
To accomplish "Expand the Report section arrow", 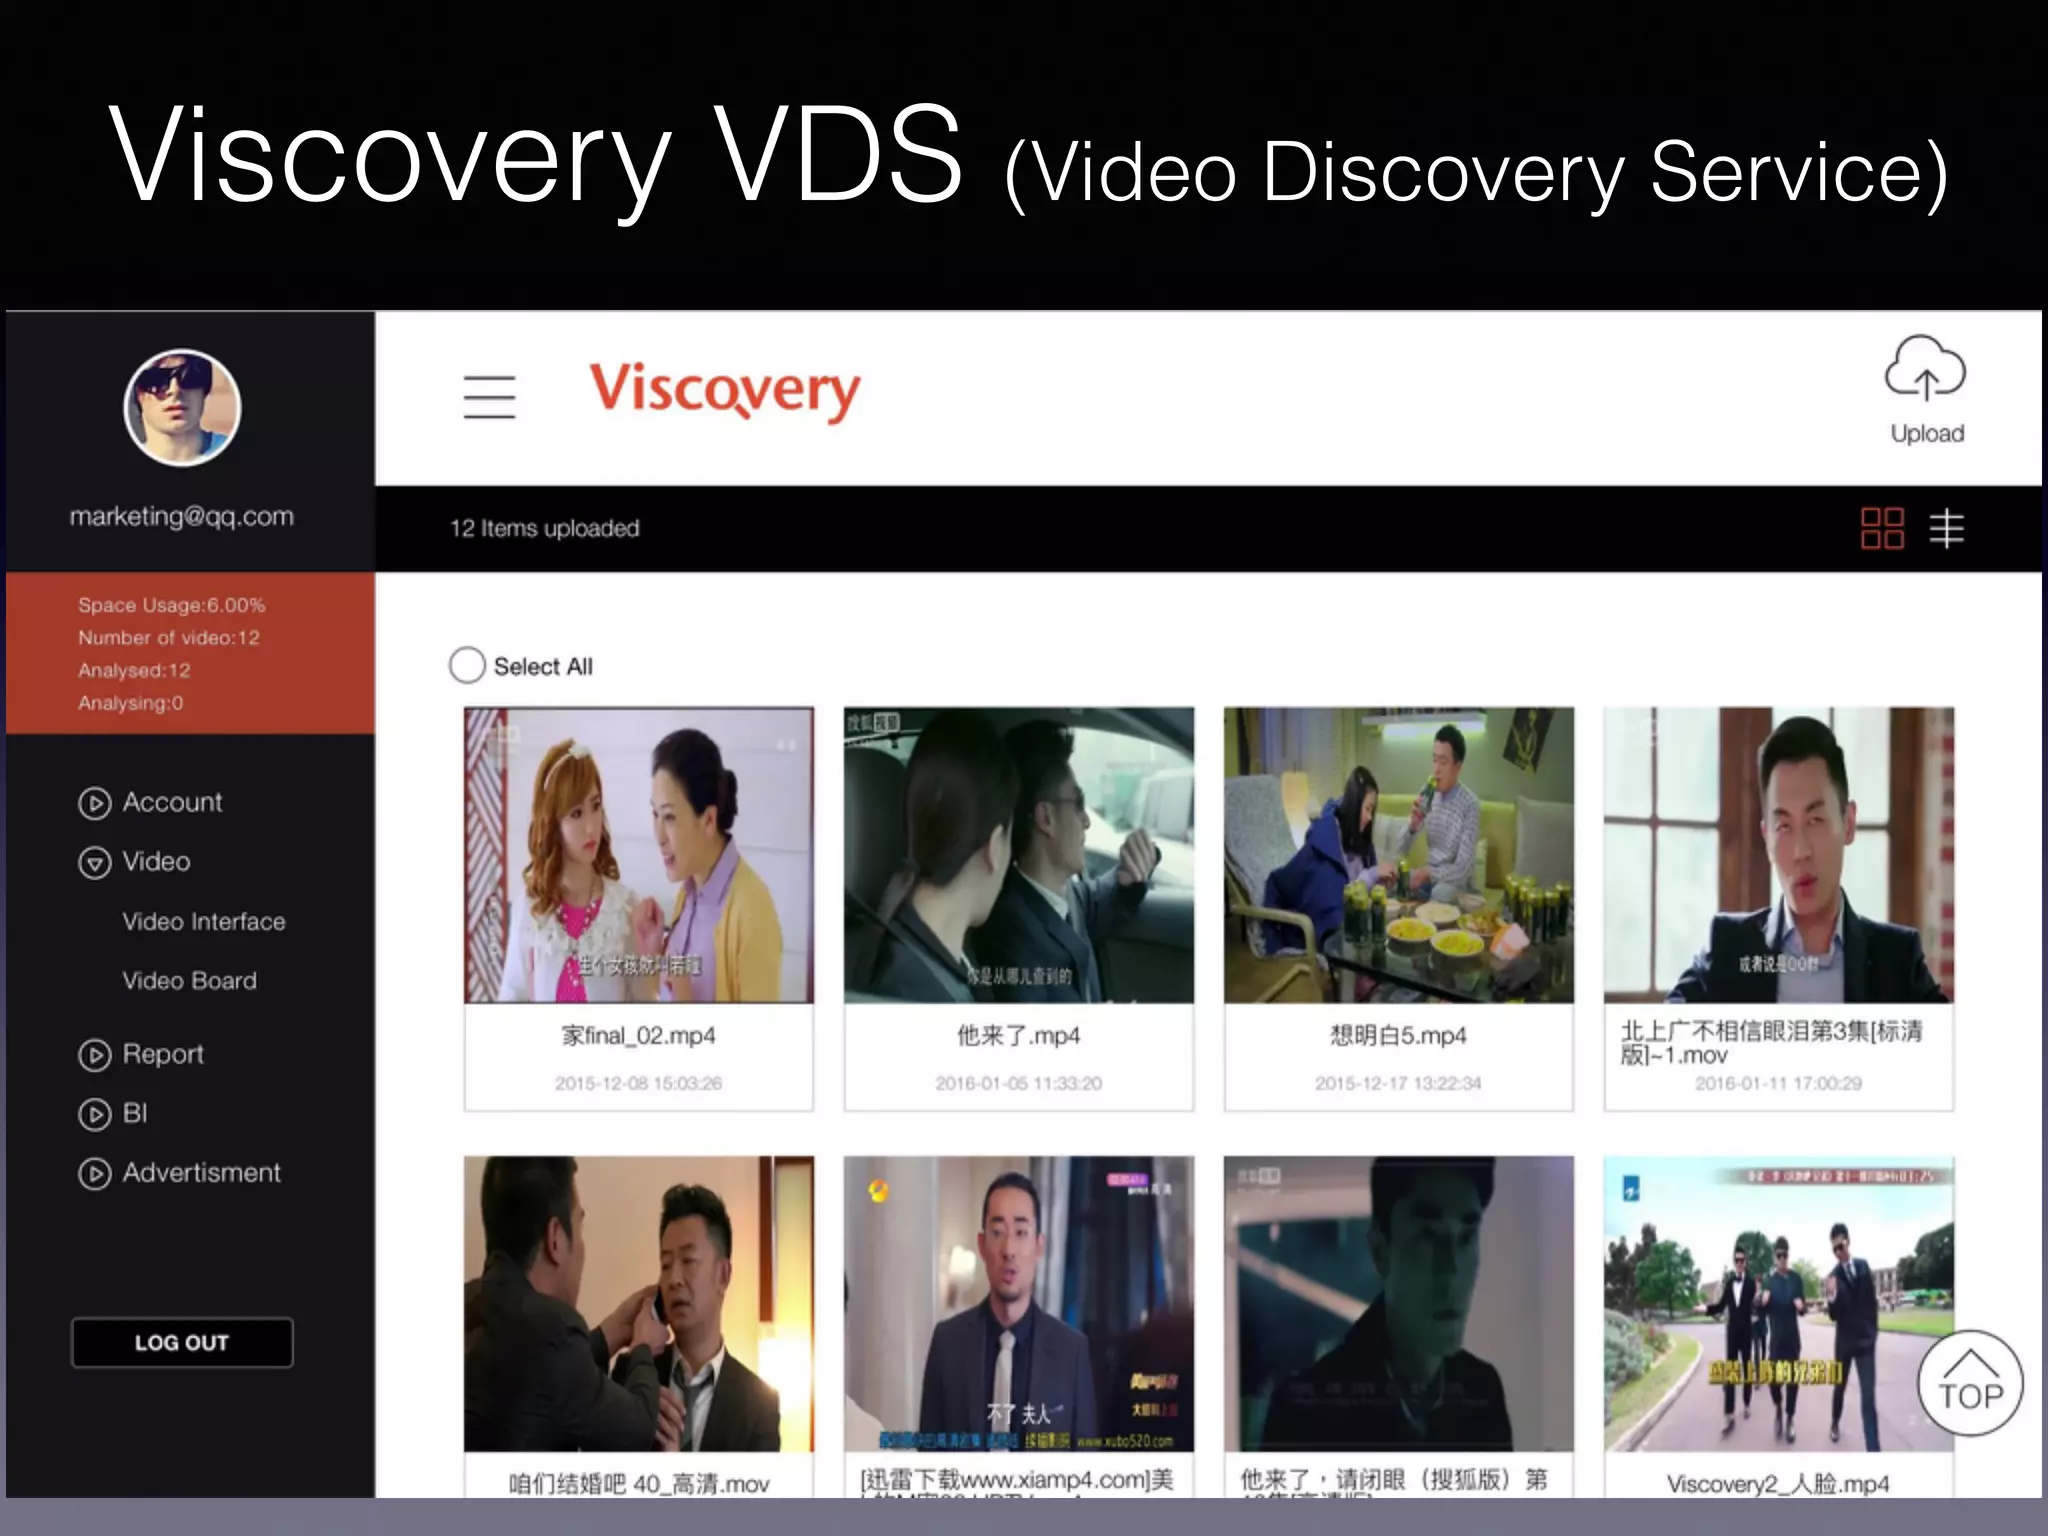I will [x=95, y=1055].
